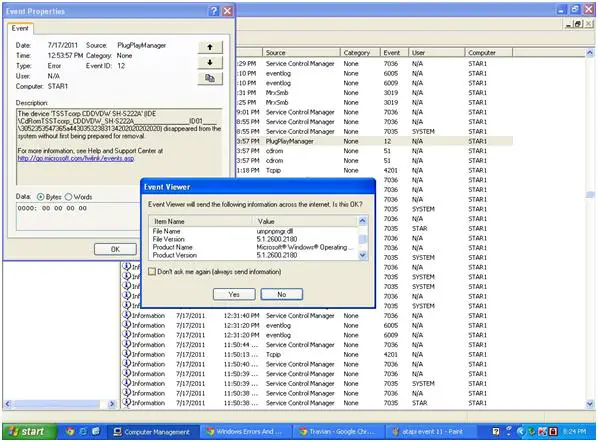This screenshot has width=598, height=442.
Task: Open the go.microsoft.com fwlink events link
Action: (x=76, y=158)
